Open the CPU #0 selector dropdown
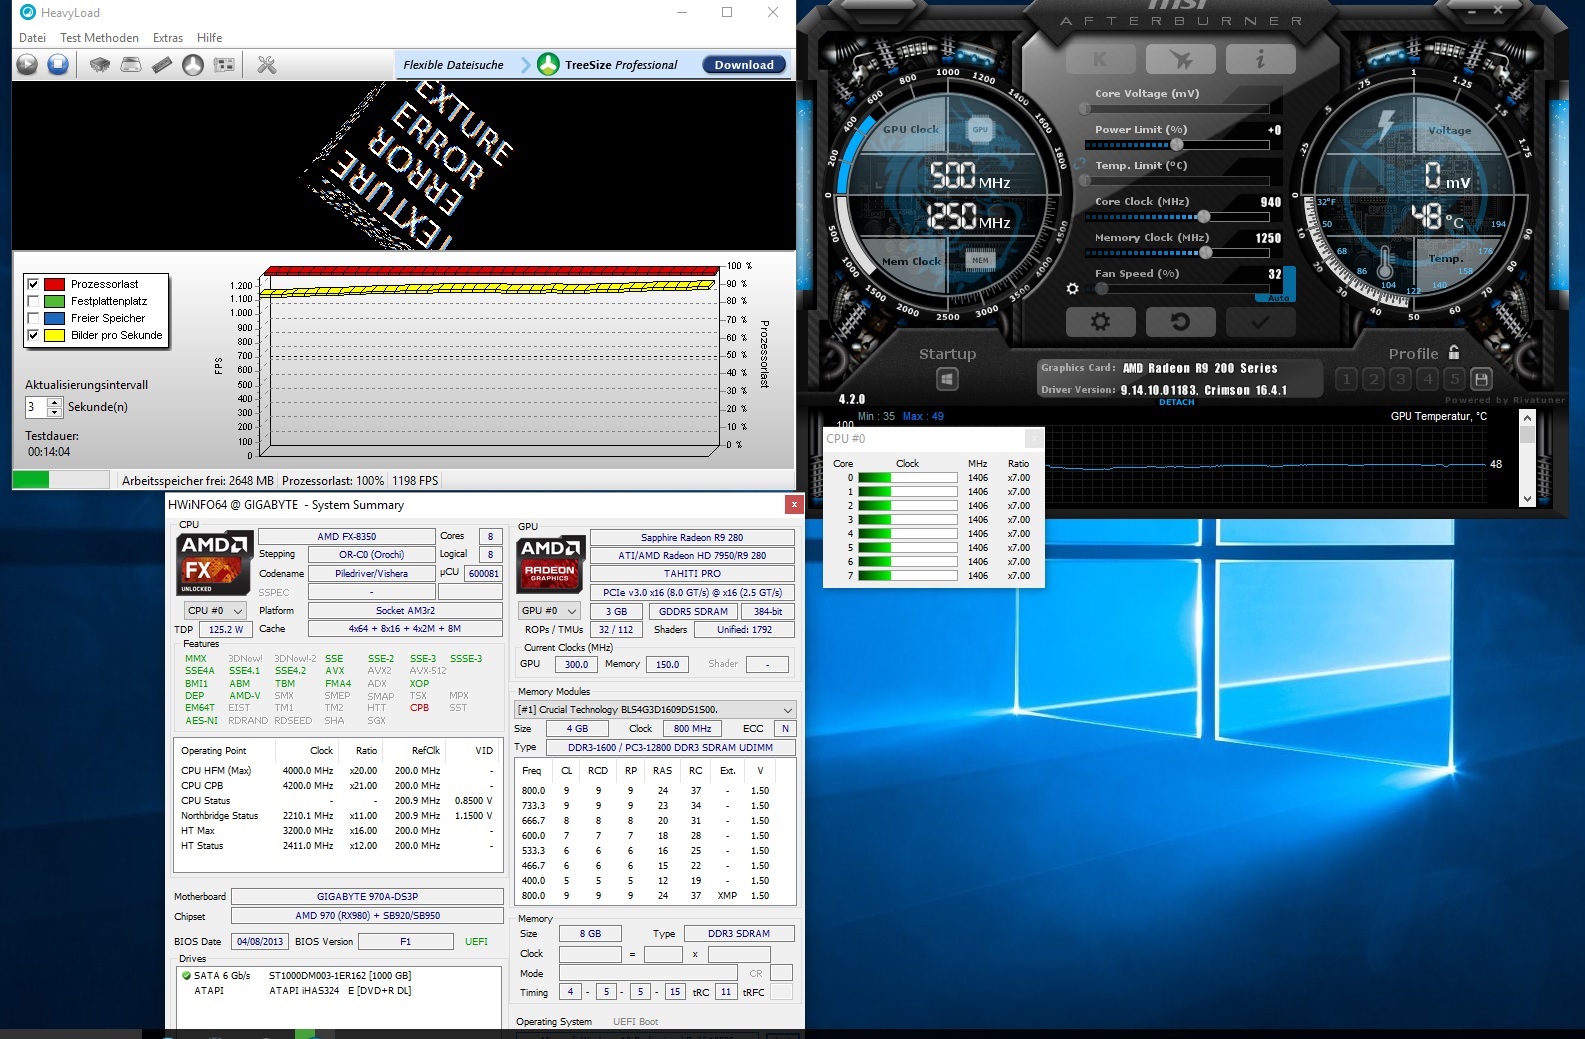The height and width of the screenshot is (1039, 1585). click(215, 610)
